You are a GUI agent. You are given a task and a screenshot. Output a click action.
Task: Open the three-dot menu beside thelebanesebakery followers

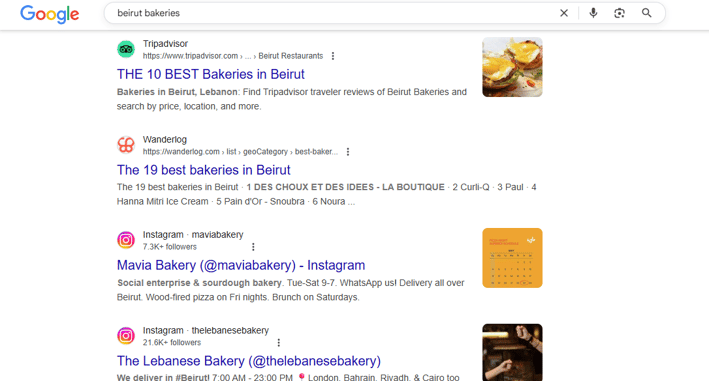tap(279, 343)
